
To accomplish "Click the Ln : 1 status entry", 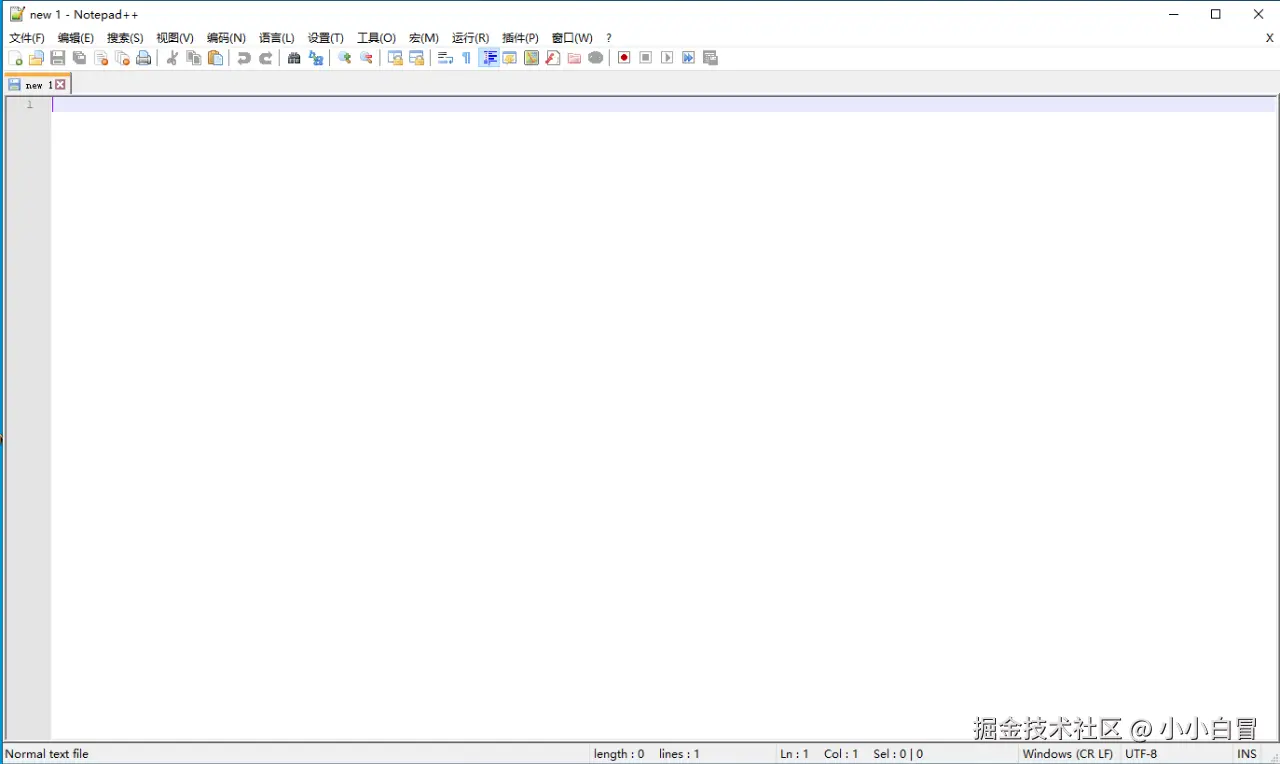I will coord(794,754).
